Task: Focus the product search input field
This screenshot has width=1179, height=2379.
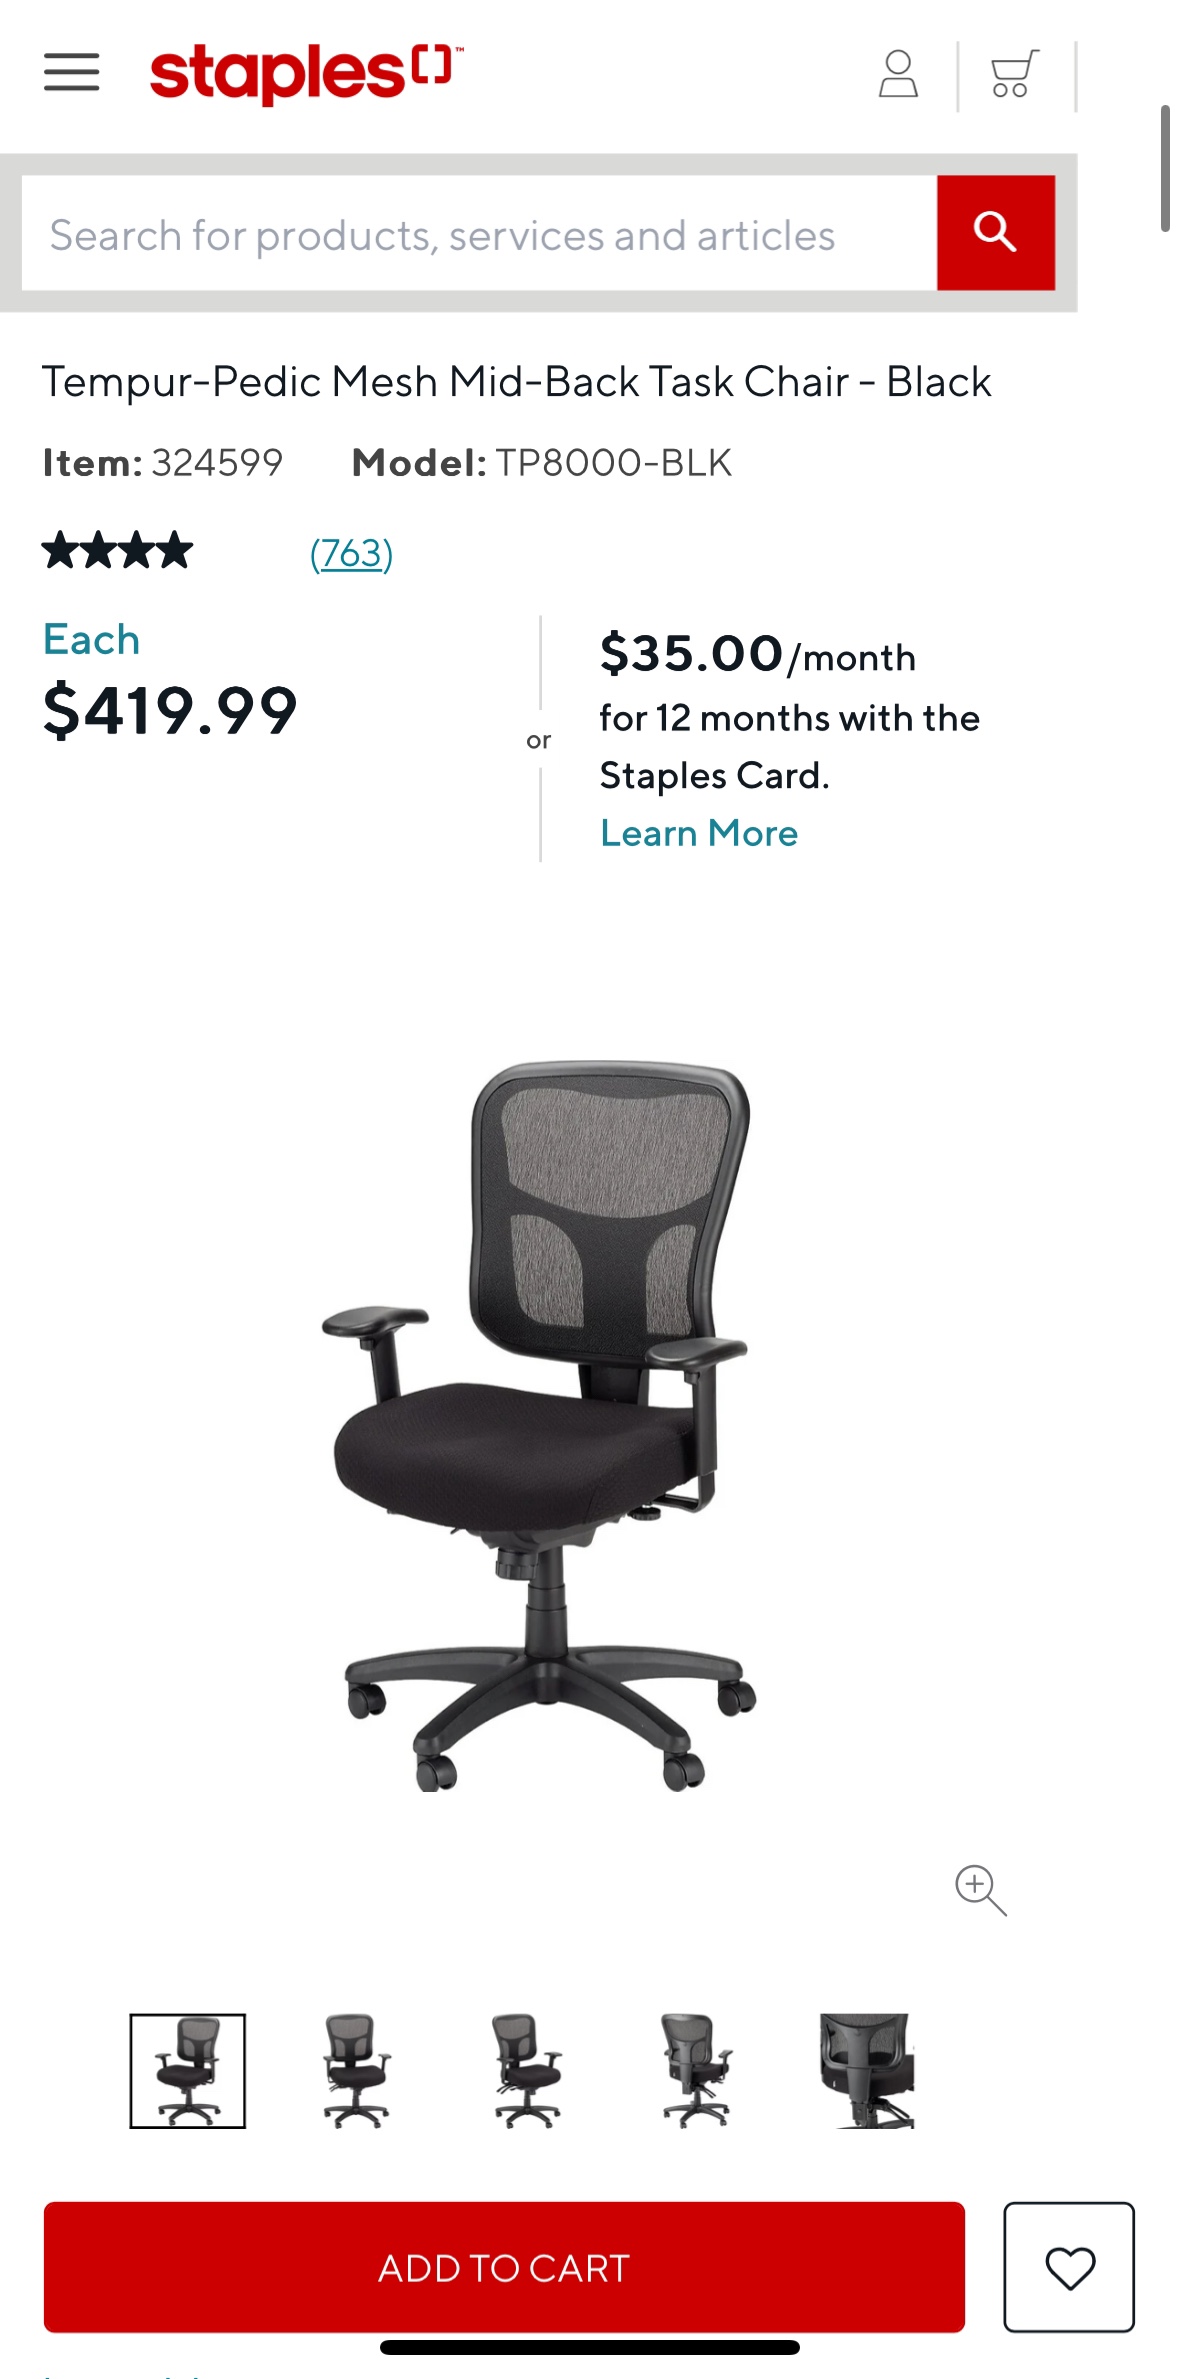Action: [x=479, y=233]
